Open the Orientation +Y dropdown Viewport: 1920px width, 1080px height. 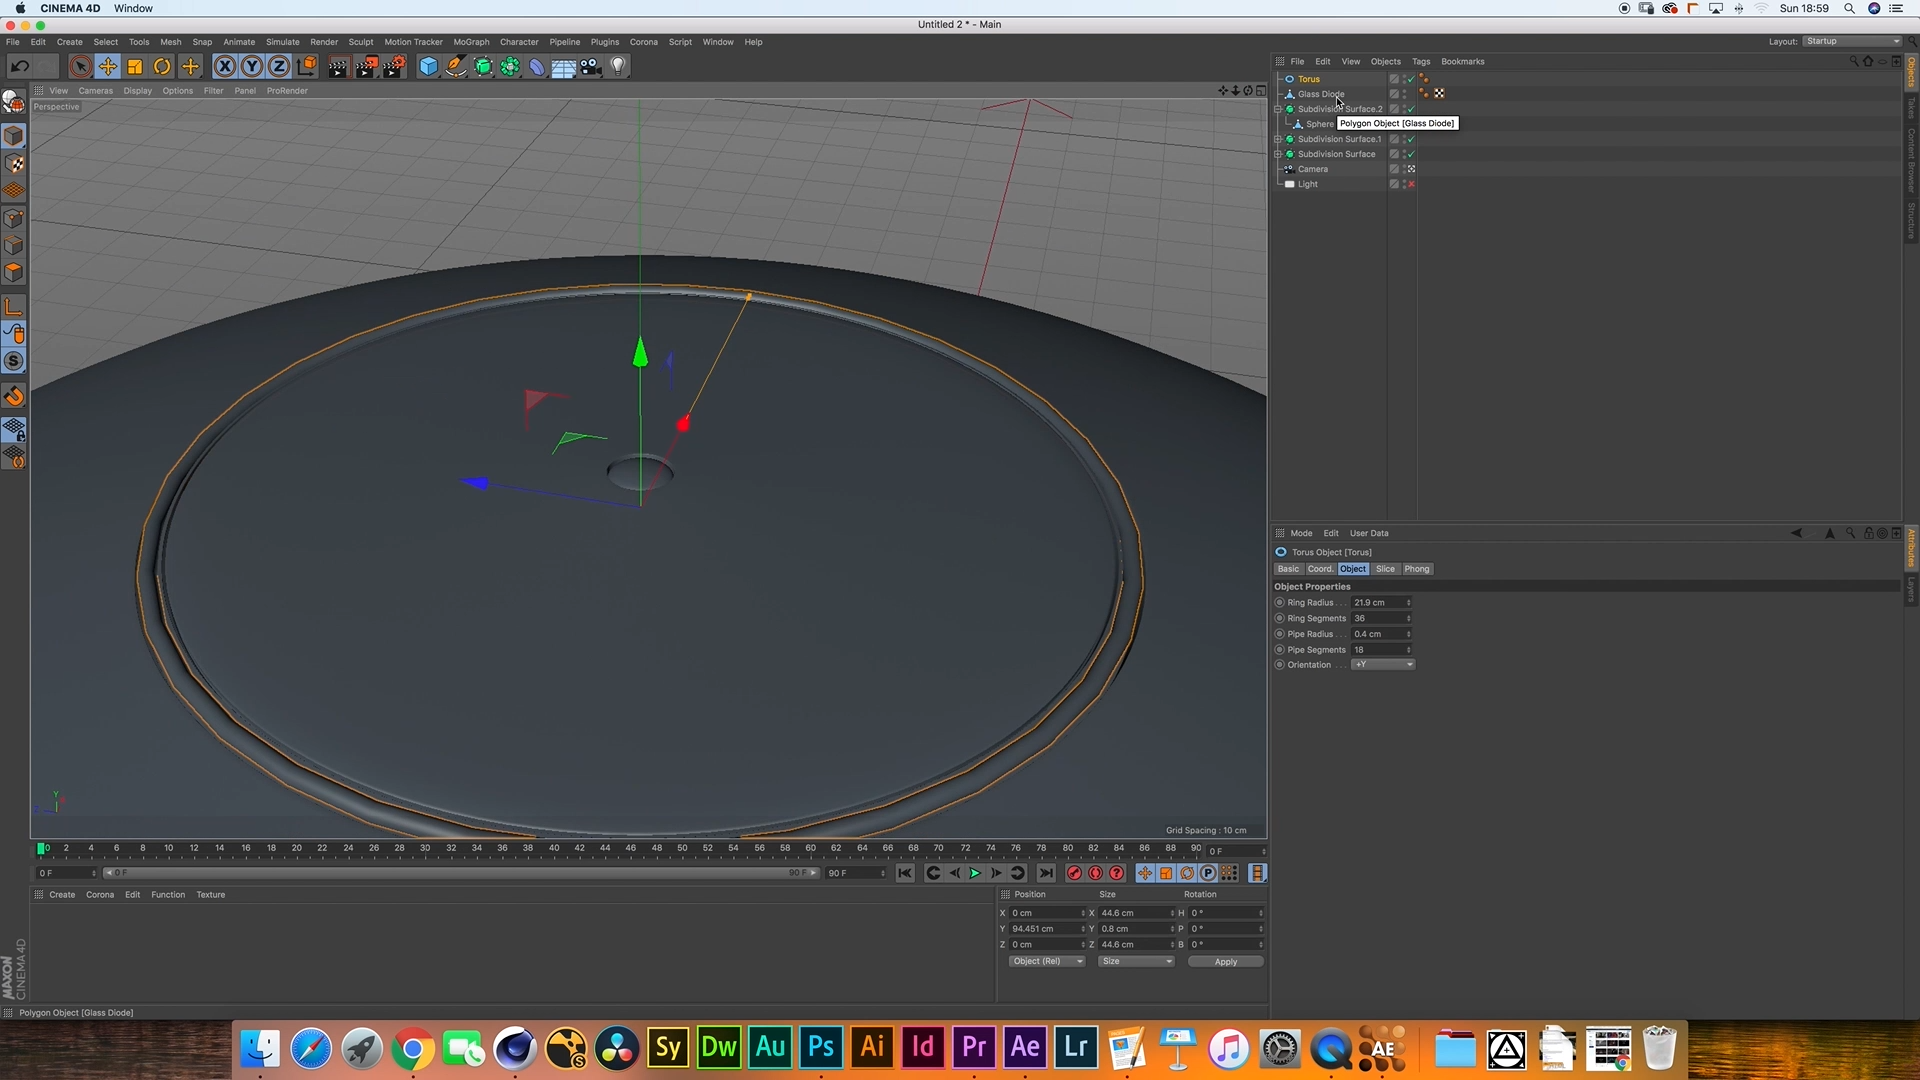(1384, 665)
